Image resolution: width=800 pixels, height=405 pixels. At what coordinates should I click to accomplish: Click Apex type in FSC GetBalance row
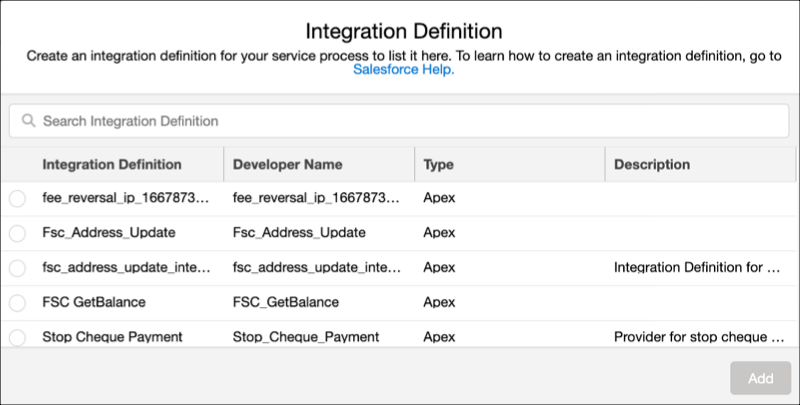439,302
